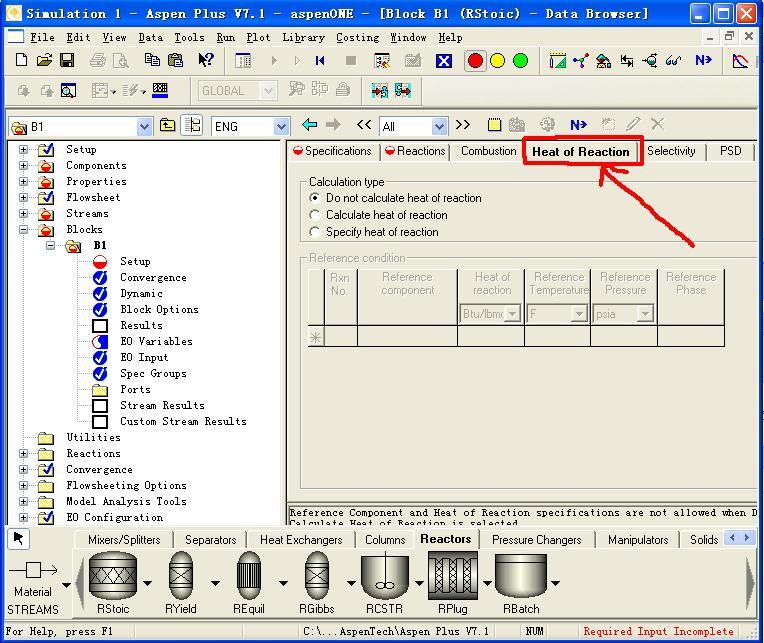Click the << previous form button
This screenshot has width=764, height=643.
363,125
